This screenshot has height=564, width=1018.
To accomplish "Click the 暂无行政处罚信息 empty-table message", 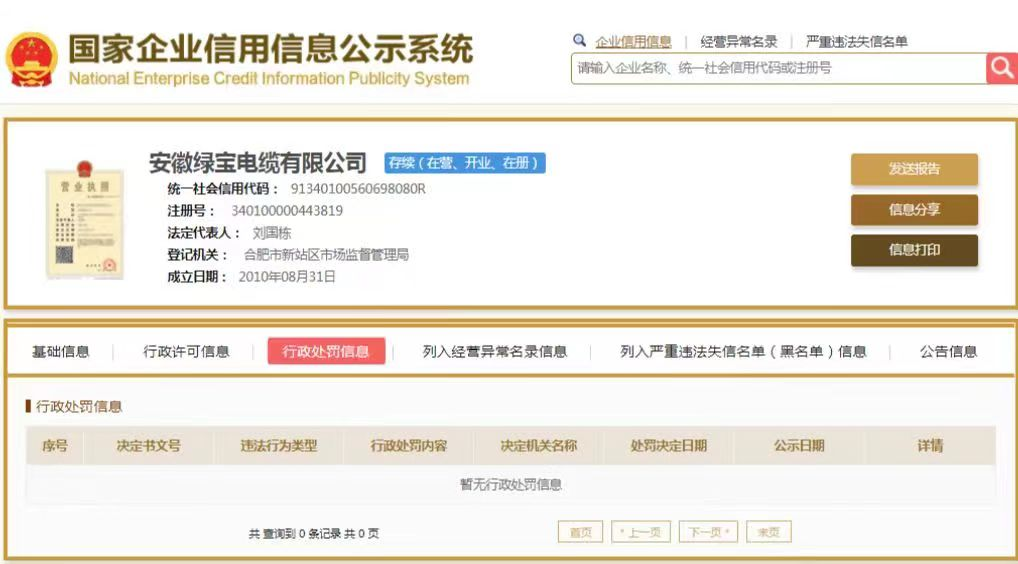I will pyautogui.click(x=511, y=485).
